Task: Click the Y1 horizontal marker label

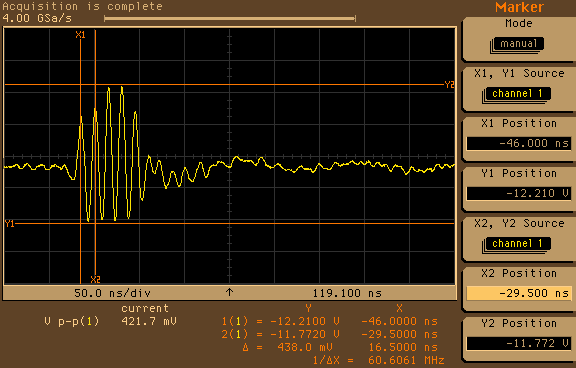Action: [x=10, y=224]
